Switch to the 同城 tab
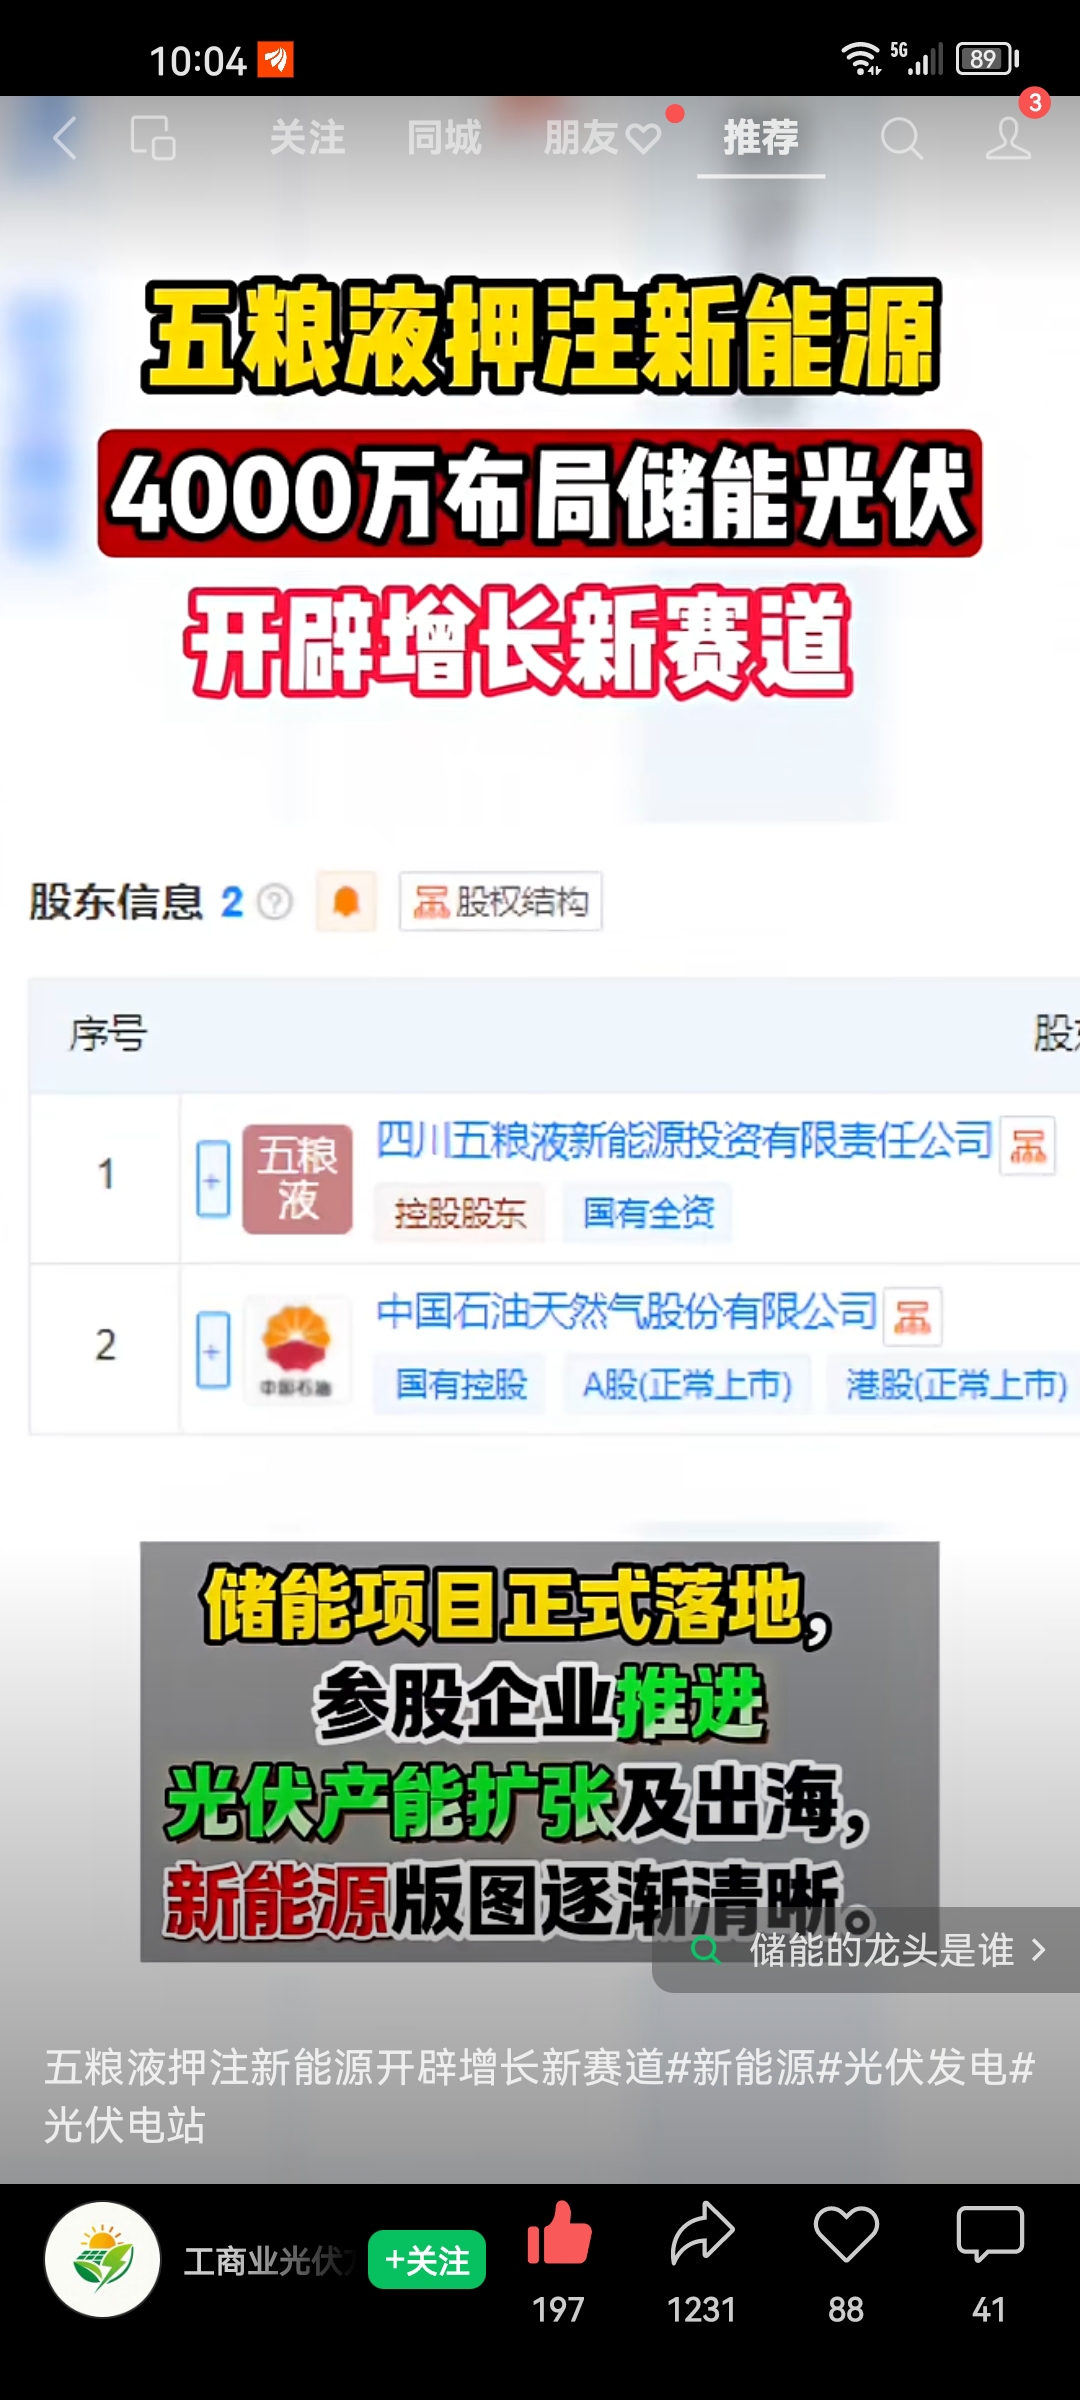1080x2400 pixels. (x=444, y=138)
